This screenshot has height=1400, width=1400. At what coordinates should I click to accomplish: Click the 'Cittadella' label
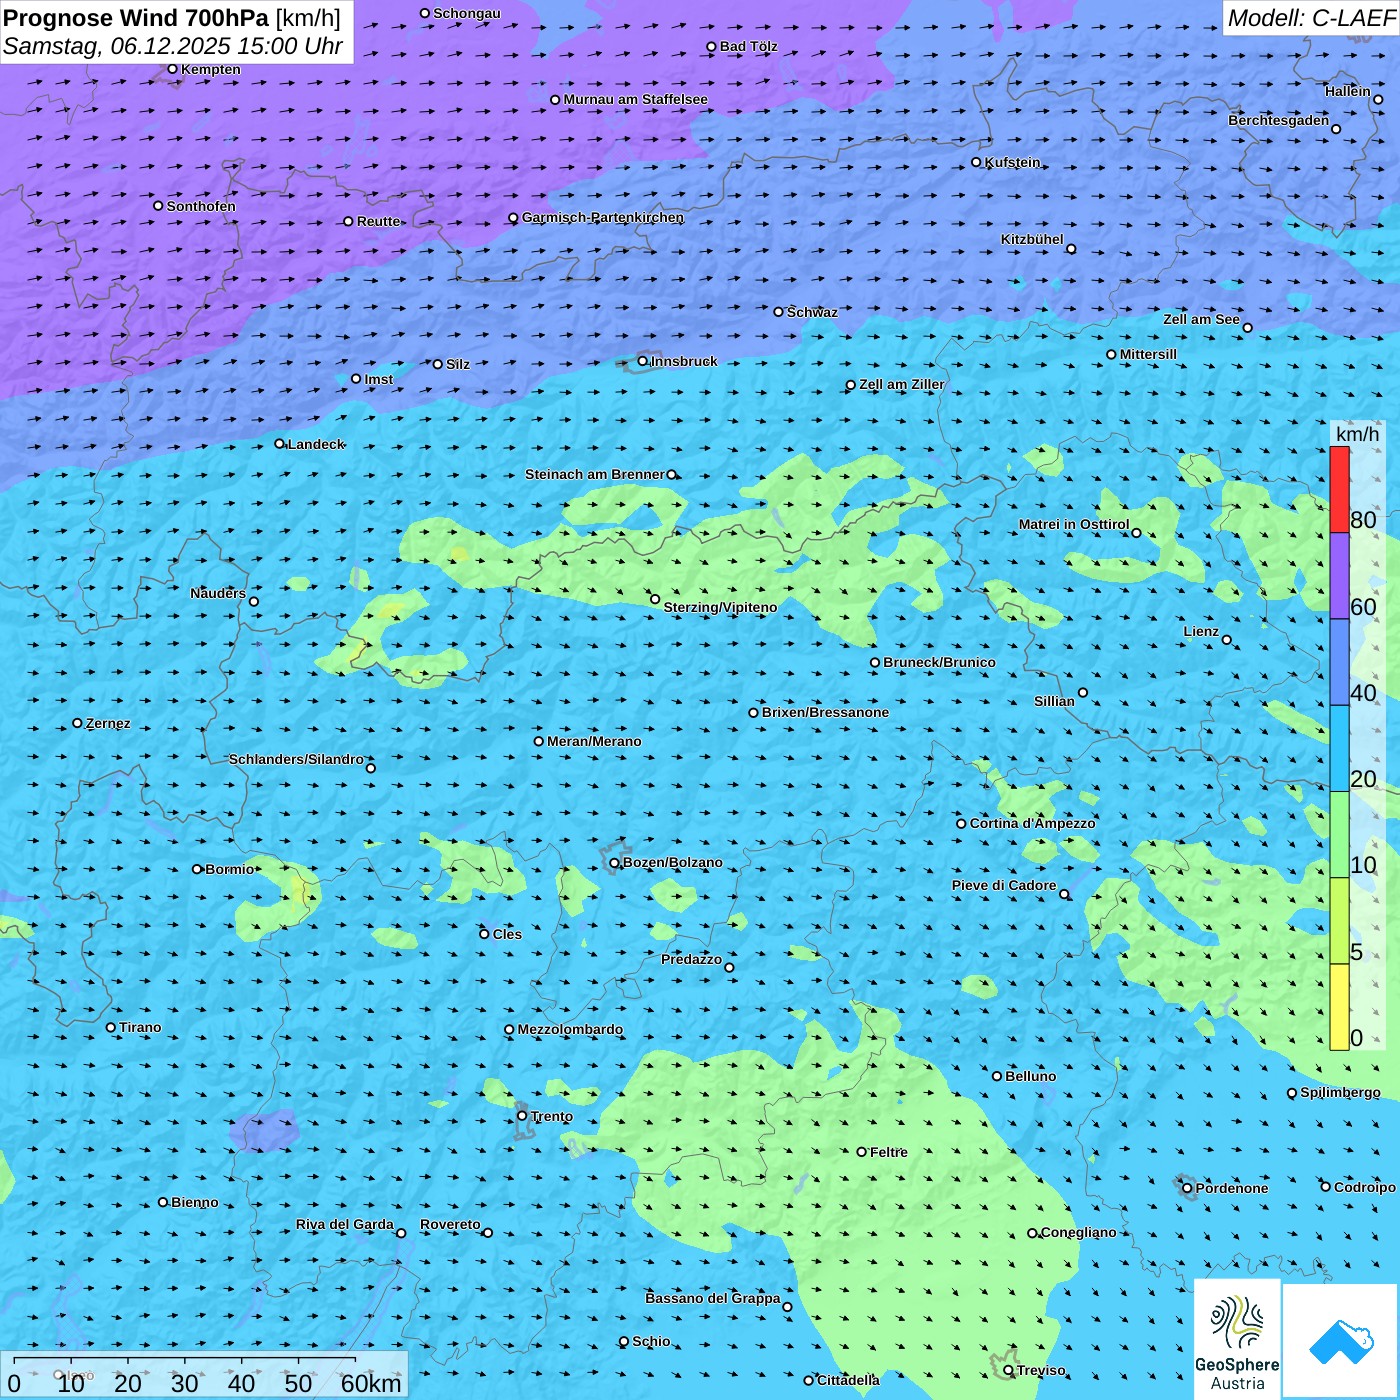[x=848, y=1380]
